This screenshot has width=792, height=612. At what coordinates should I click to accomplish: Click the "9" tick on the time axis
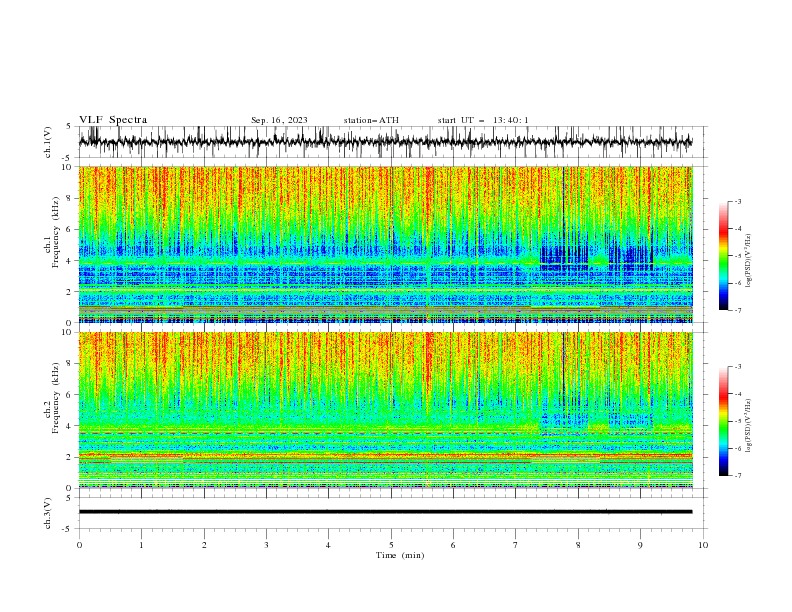(x=640, y=545)
